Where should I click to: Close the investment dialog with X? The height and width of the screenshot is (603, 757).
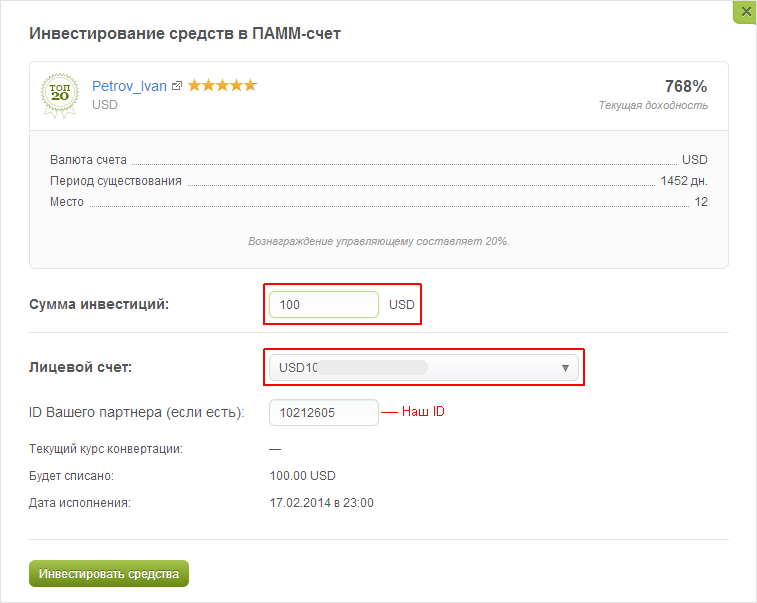(x=746, y=11)
